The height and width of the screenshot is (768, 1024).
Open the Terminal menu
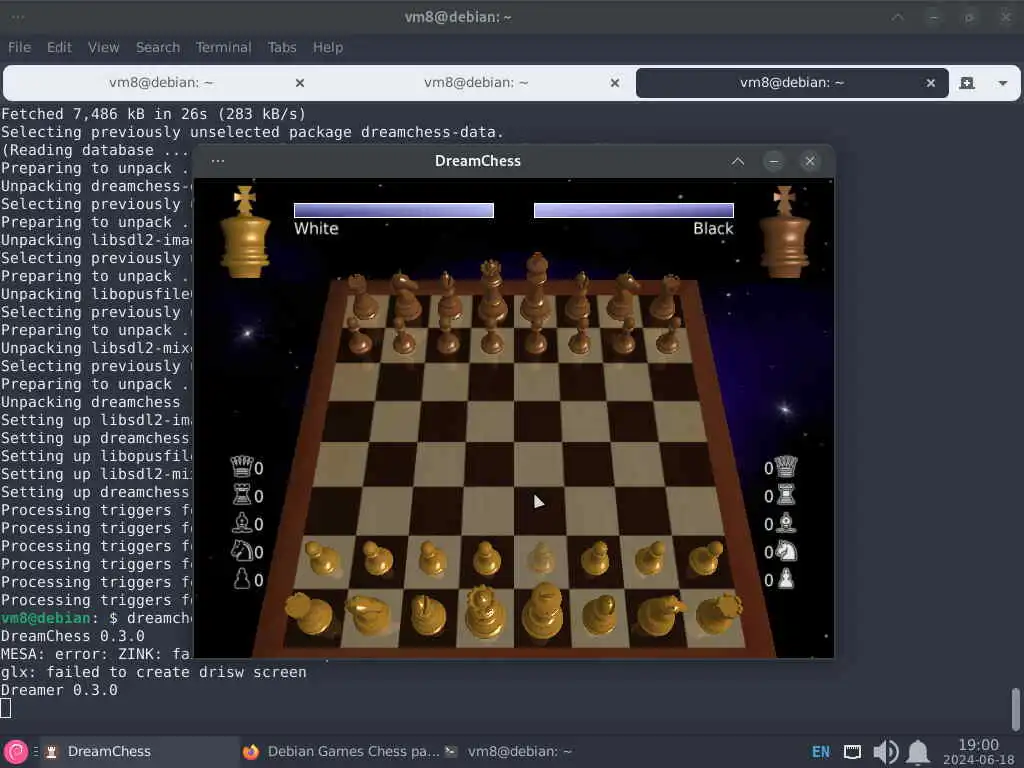(223, 47)
